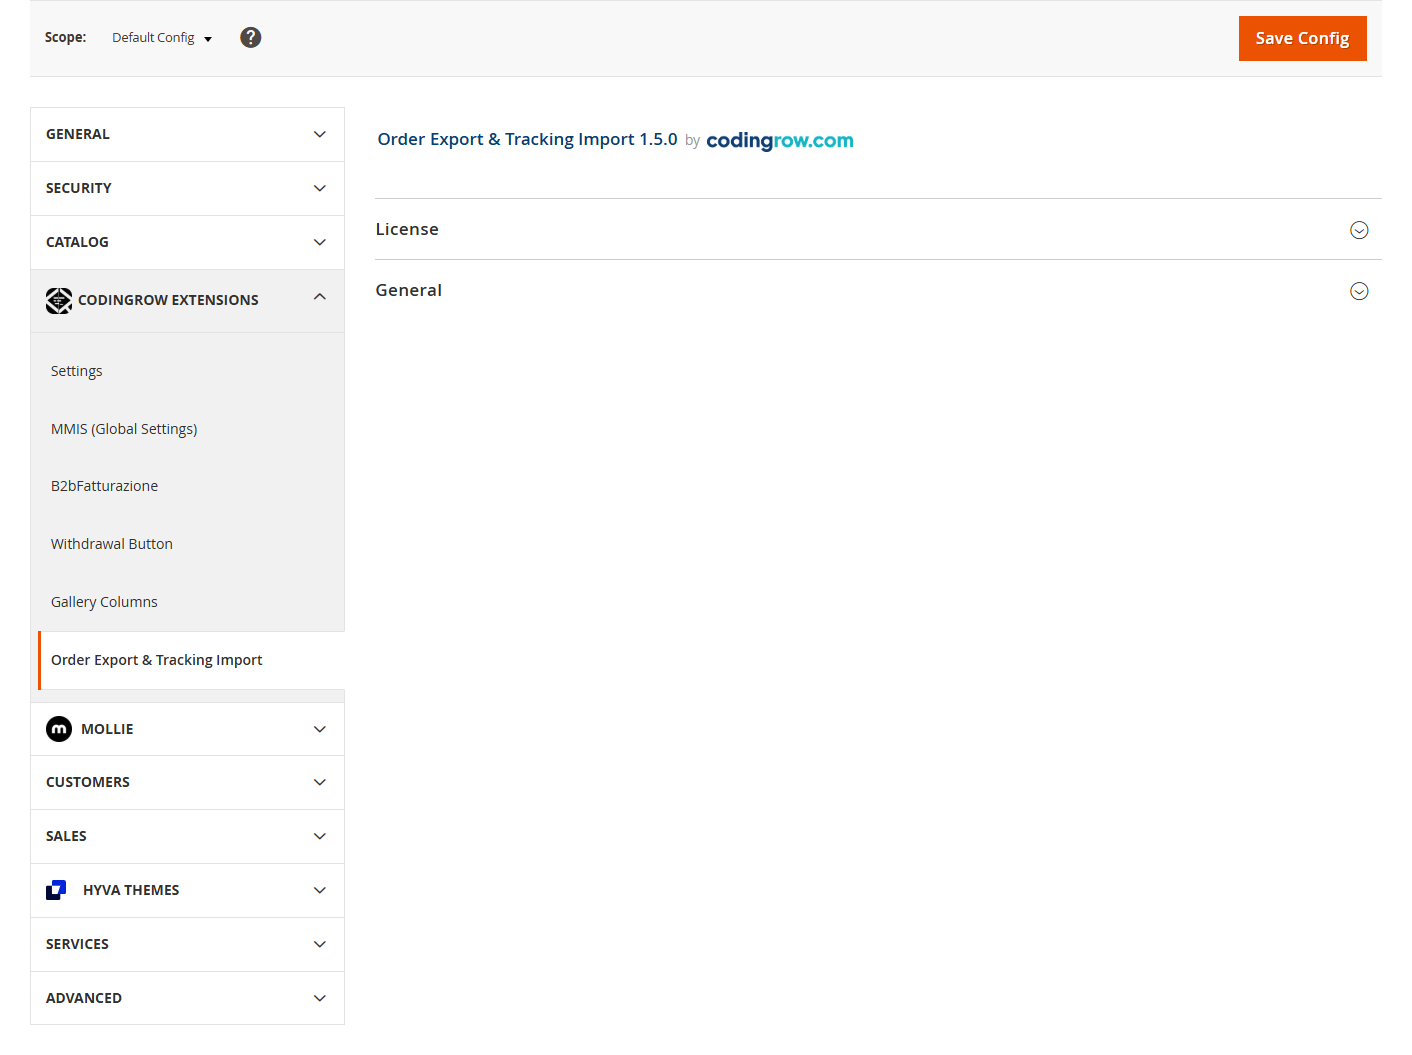Click the Order Export & Tracking Import 1.5.0 title
1412x1055 pixels.
(527, 139)
